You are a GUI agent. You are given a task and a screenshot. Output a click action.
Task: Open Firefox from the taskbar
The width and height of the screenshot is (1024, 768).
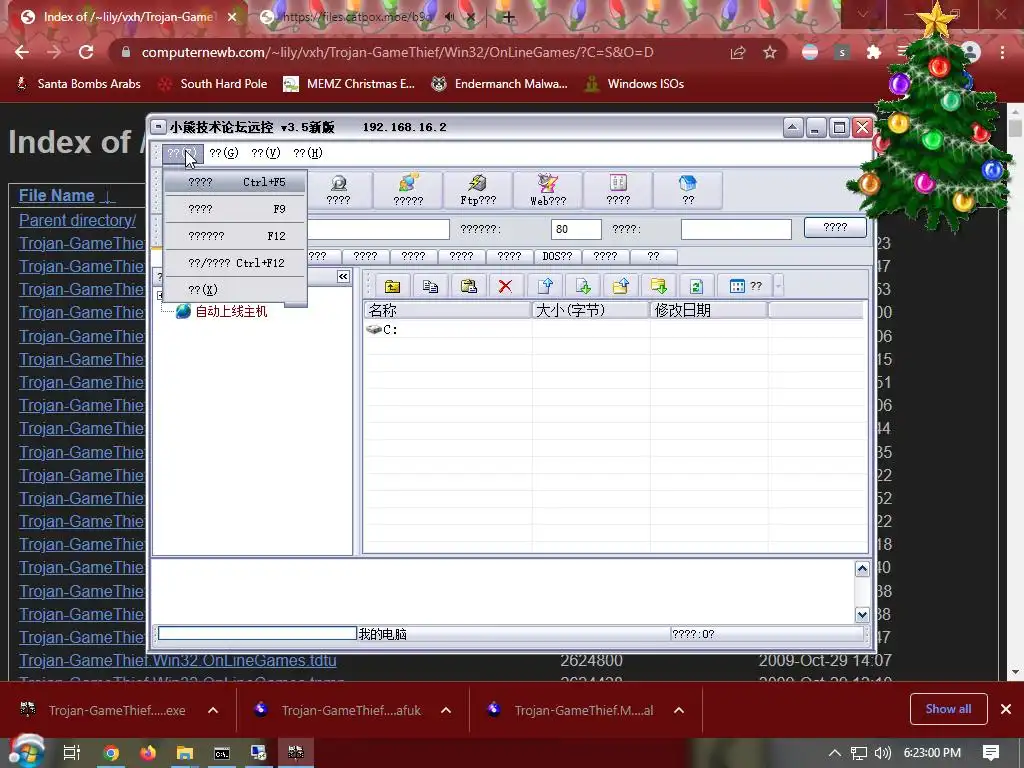click(x=148, y=753)
